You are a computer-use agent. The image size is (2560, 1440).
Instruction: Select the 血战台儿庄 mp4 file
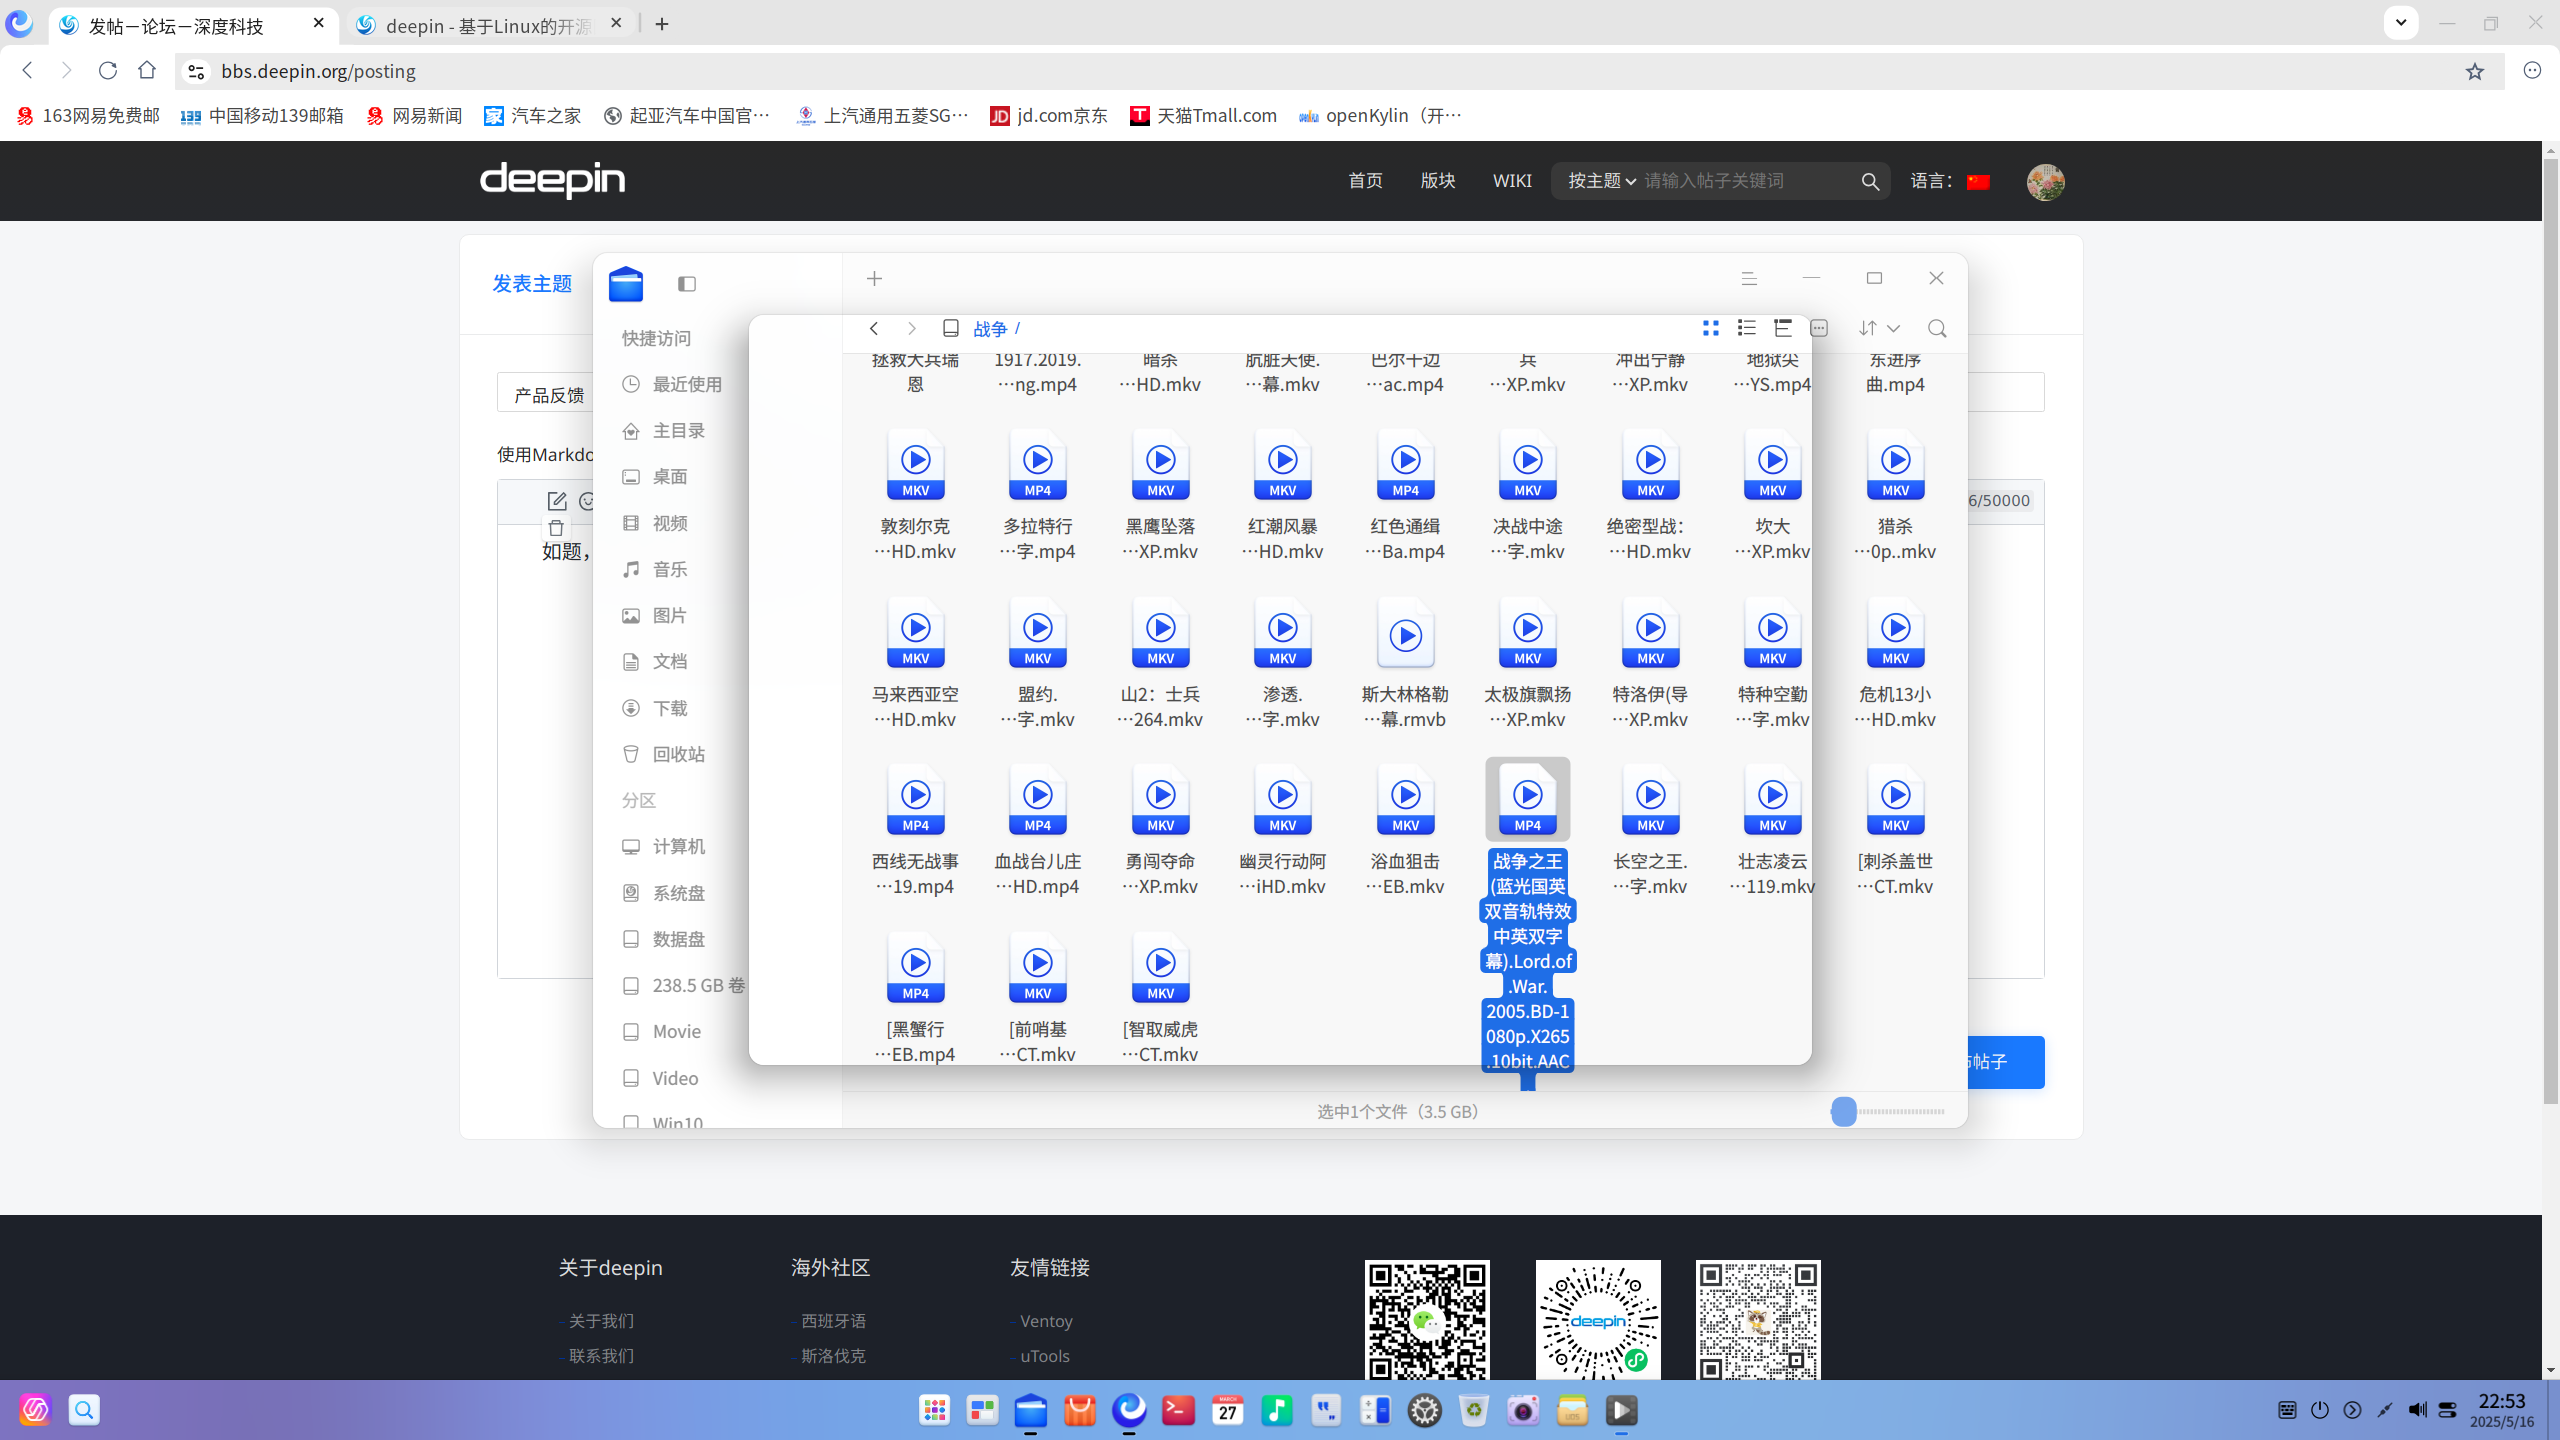point(1038,830)
